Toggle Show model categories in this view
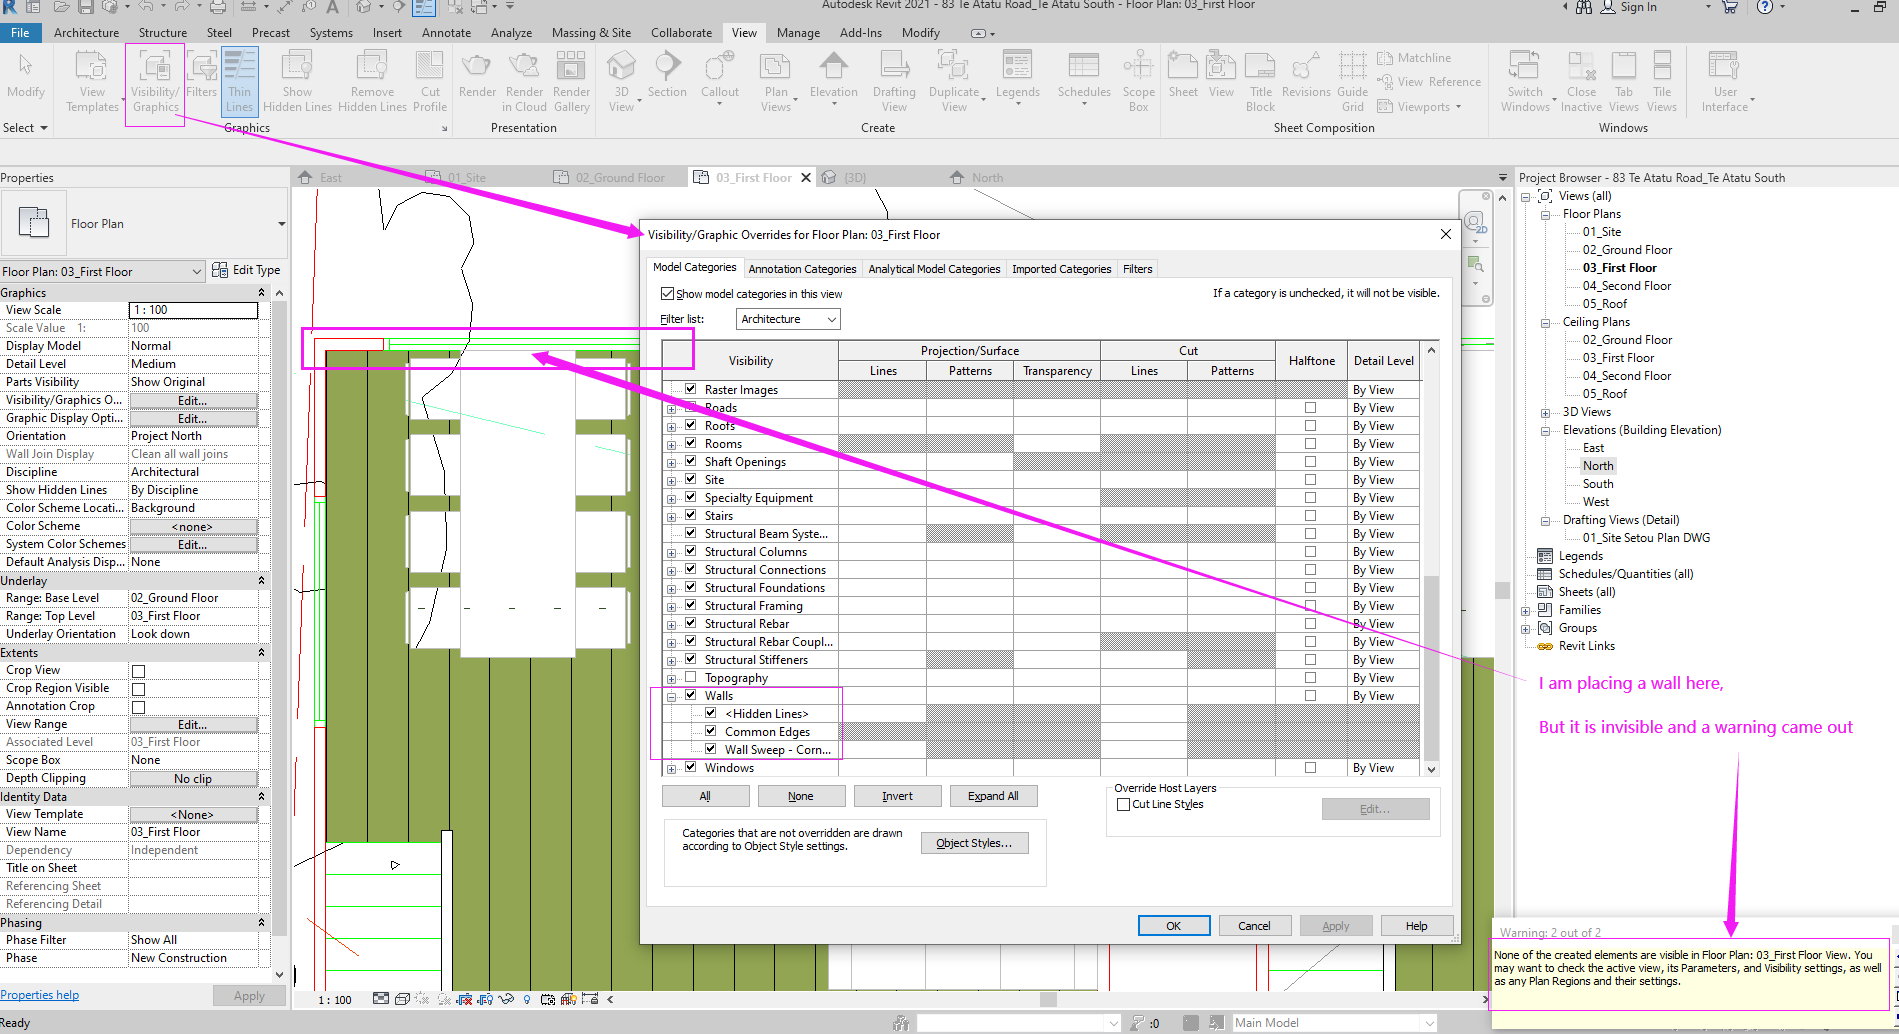The height and width of the screenshot is (1034, 1899). tap(667, 294)
